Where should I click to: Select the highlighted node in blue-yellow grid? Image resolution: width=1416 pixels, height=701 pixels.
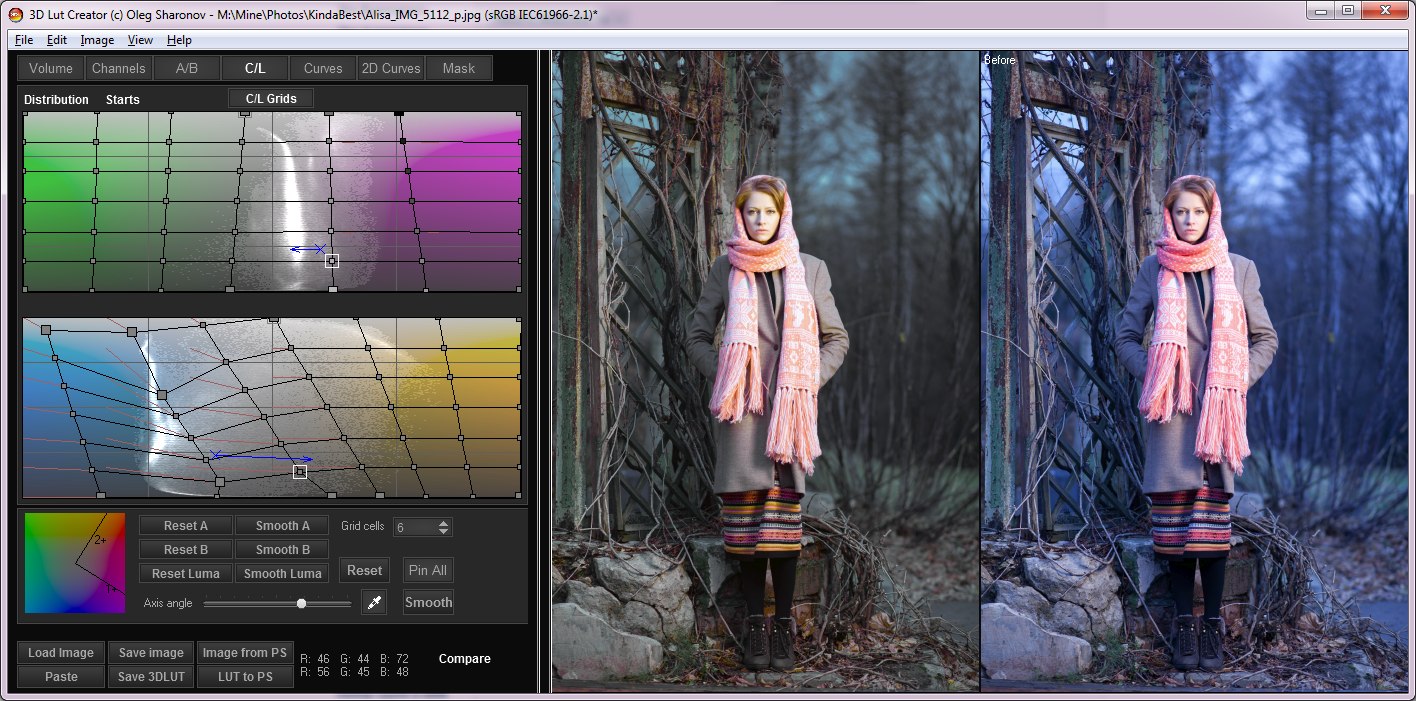[300, 471]
